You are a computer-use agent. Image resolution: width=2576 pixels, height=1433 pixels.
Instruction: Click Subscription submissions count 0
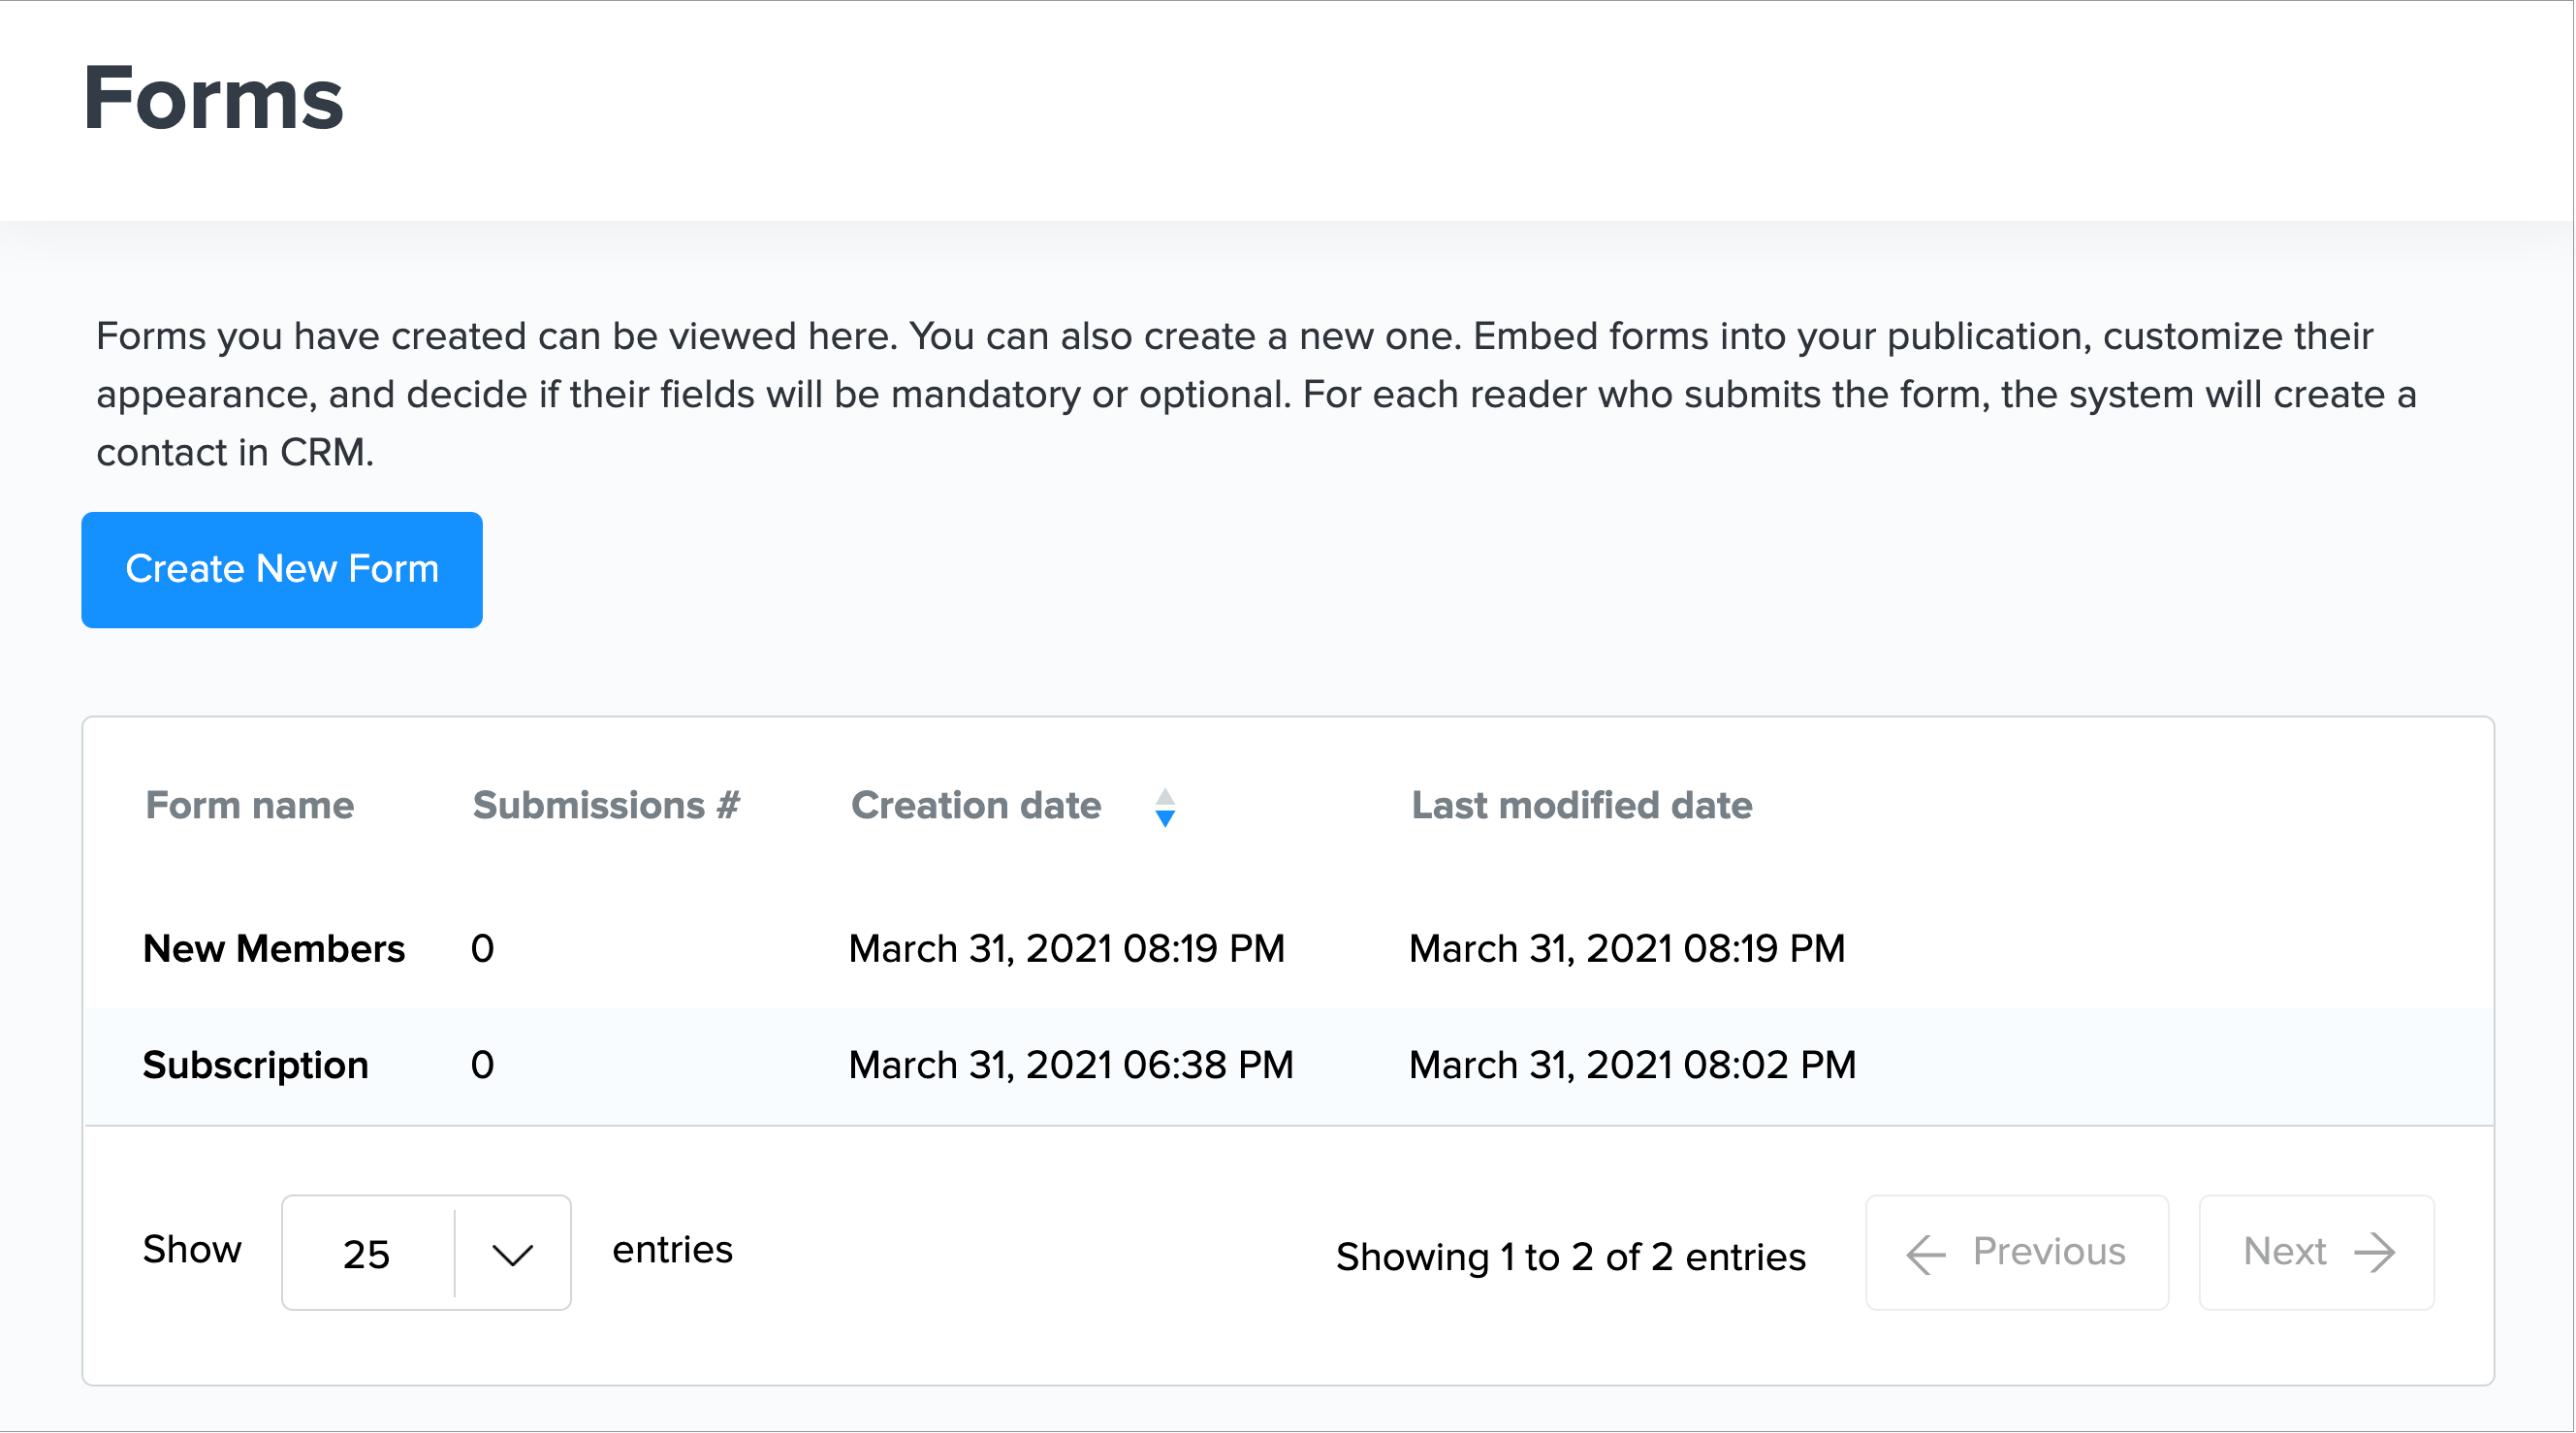[482, 1065]
